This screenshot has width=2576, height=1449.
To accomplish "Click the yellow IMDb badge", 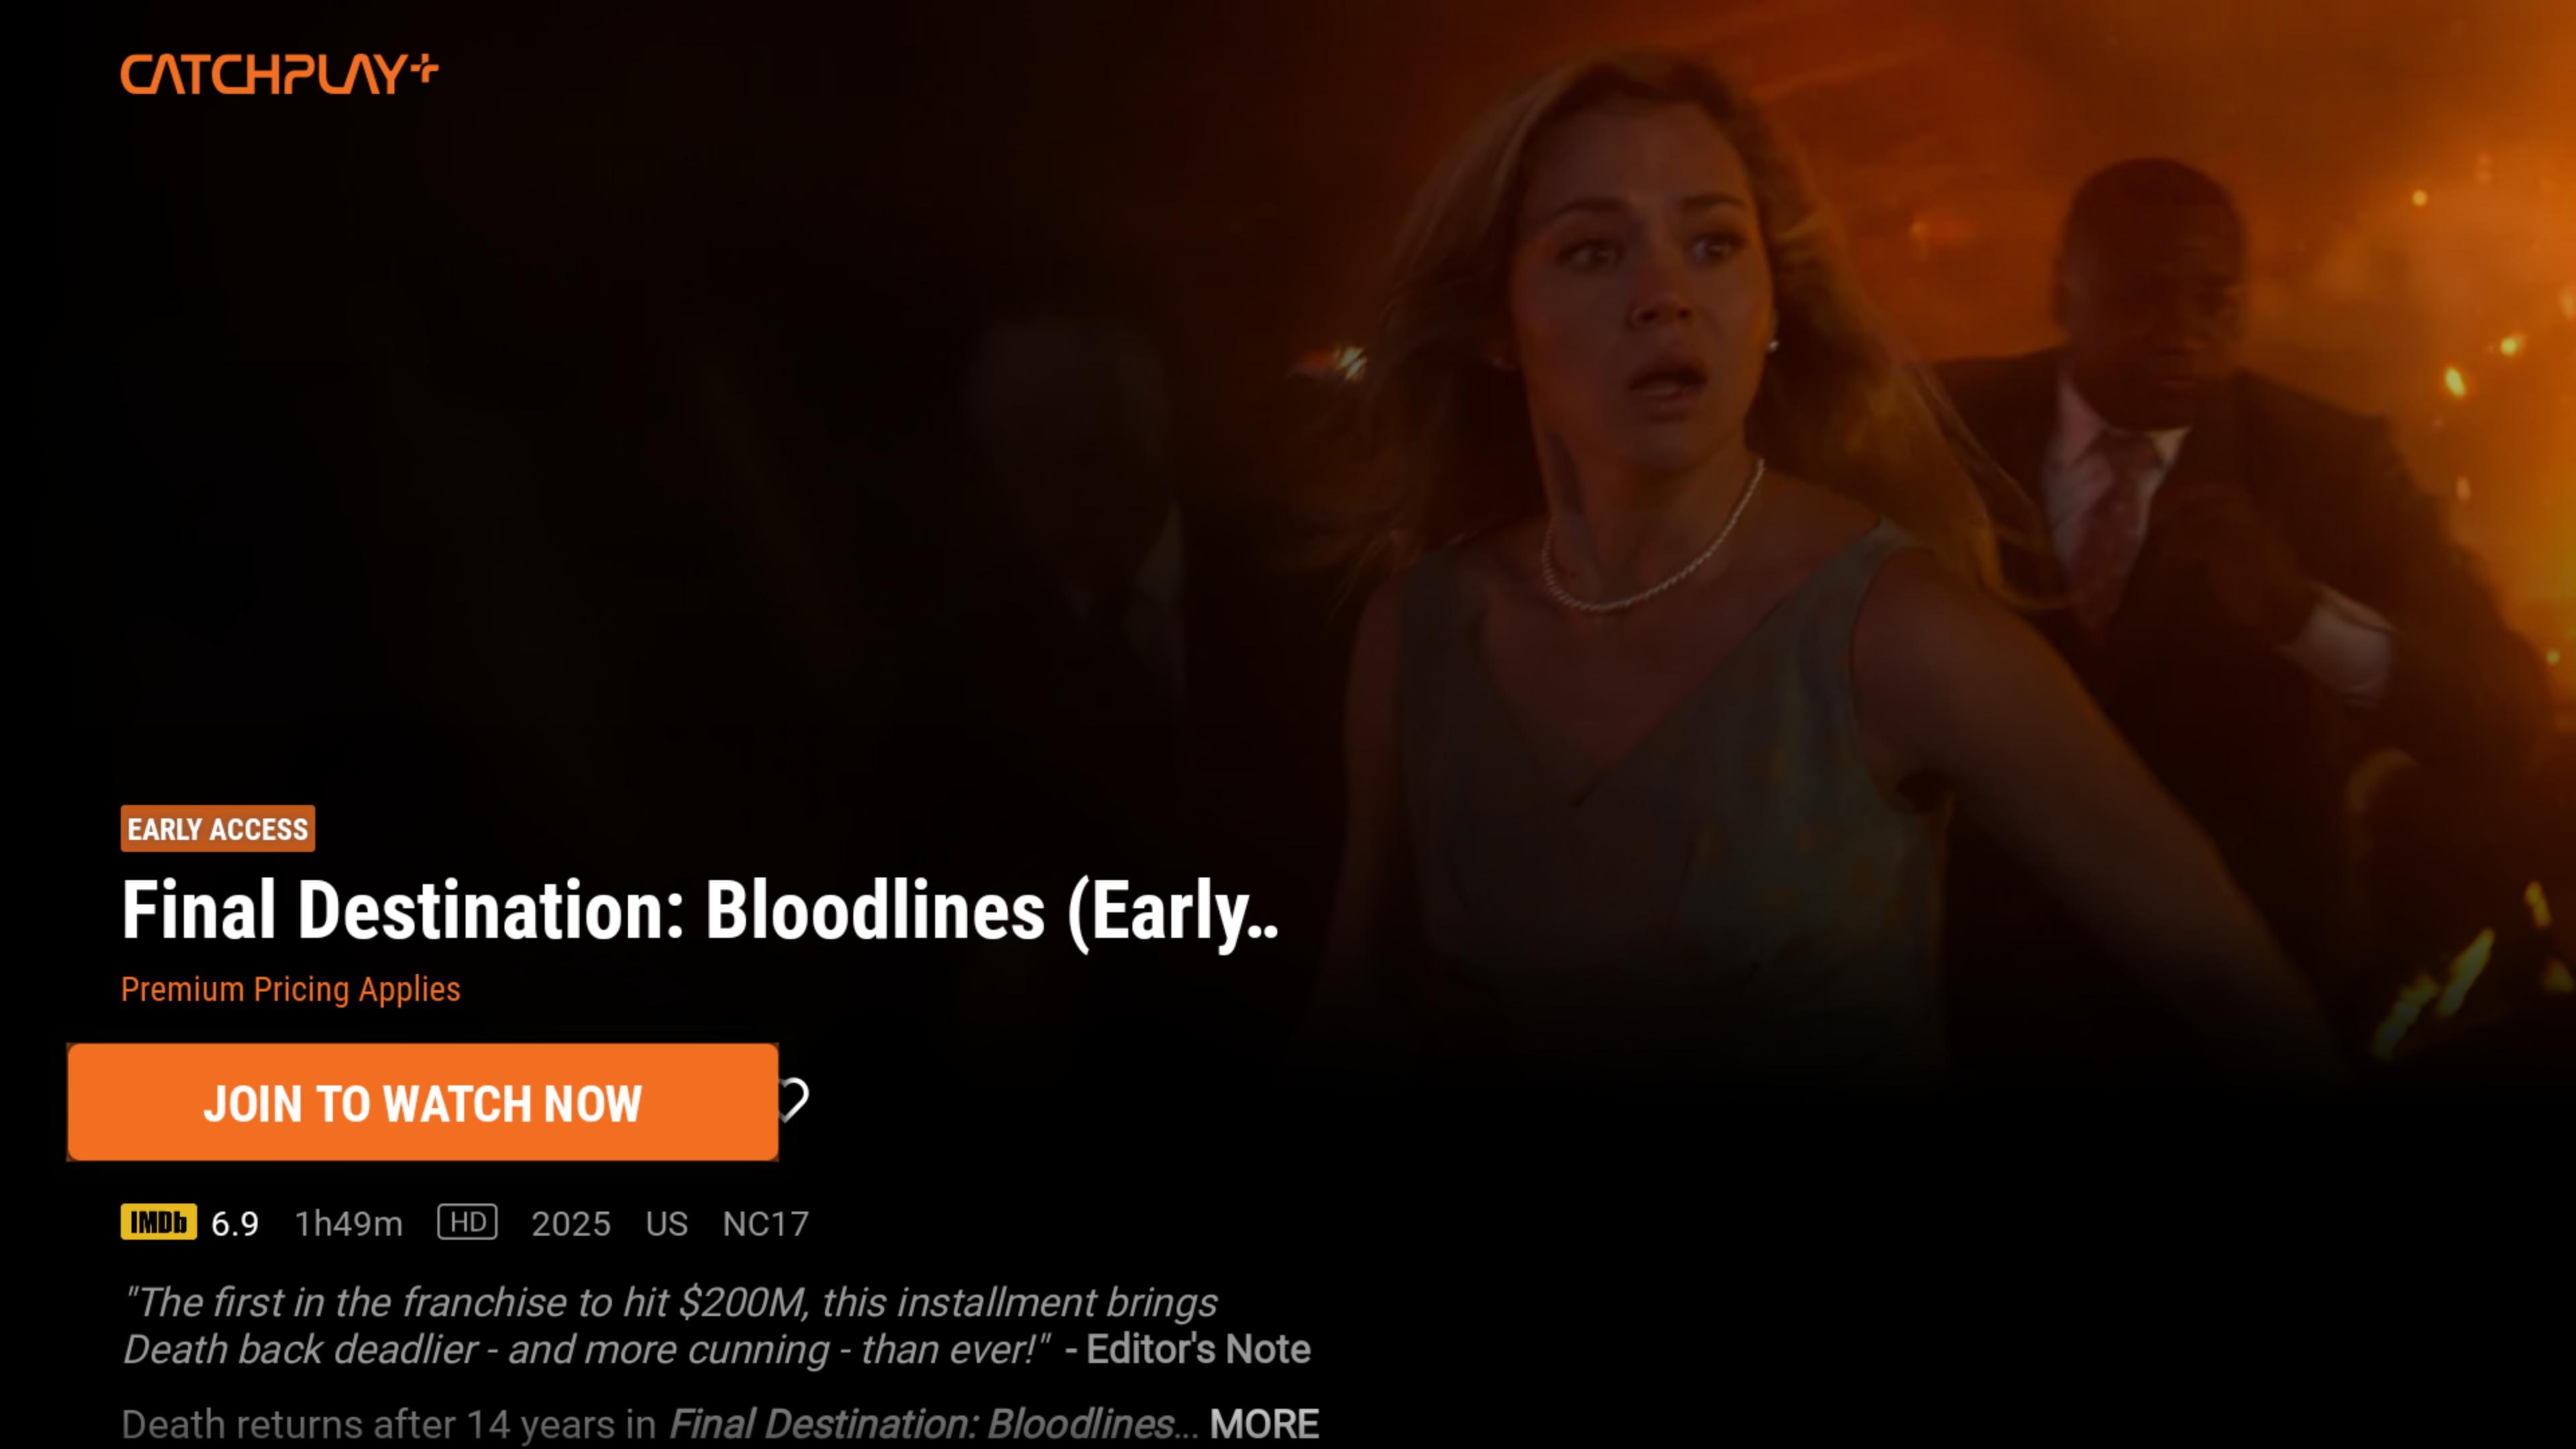I will tap(158, 1222).
